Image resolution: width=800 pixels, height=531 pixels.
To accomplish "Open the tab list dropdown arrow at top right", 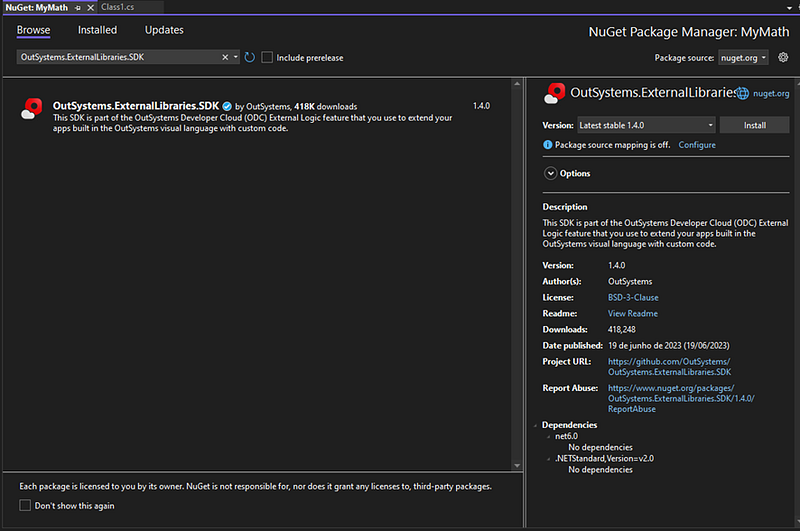I will tap(790, 8).
